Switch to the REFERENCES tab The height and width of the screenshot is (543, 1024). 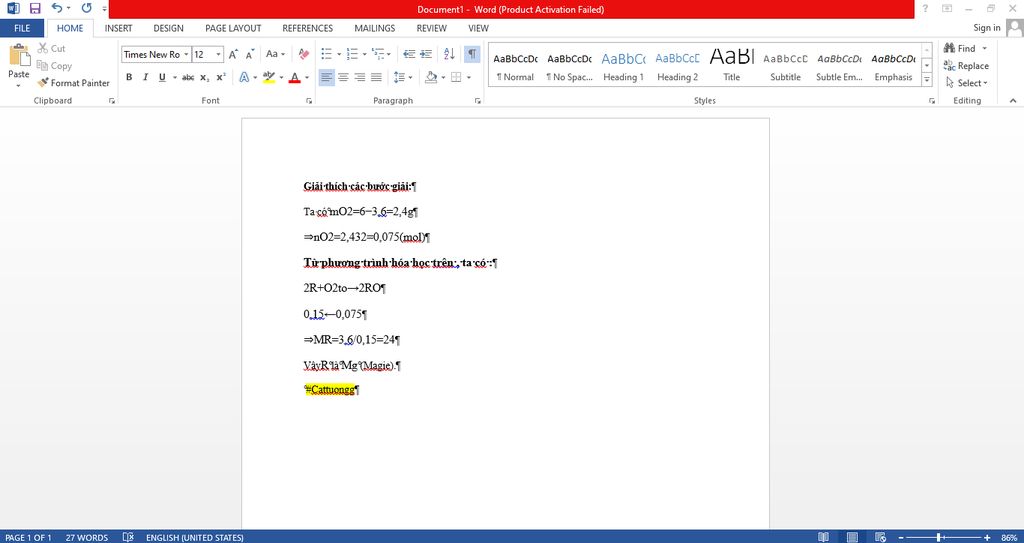pos(308,28)
